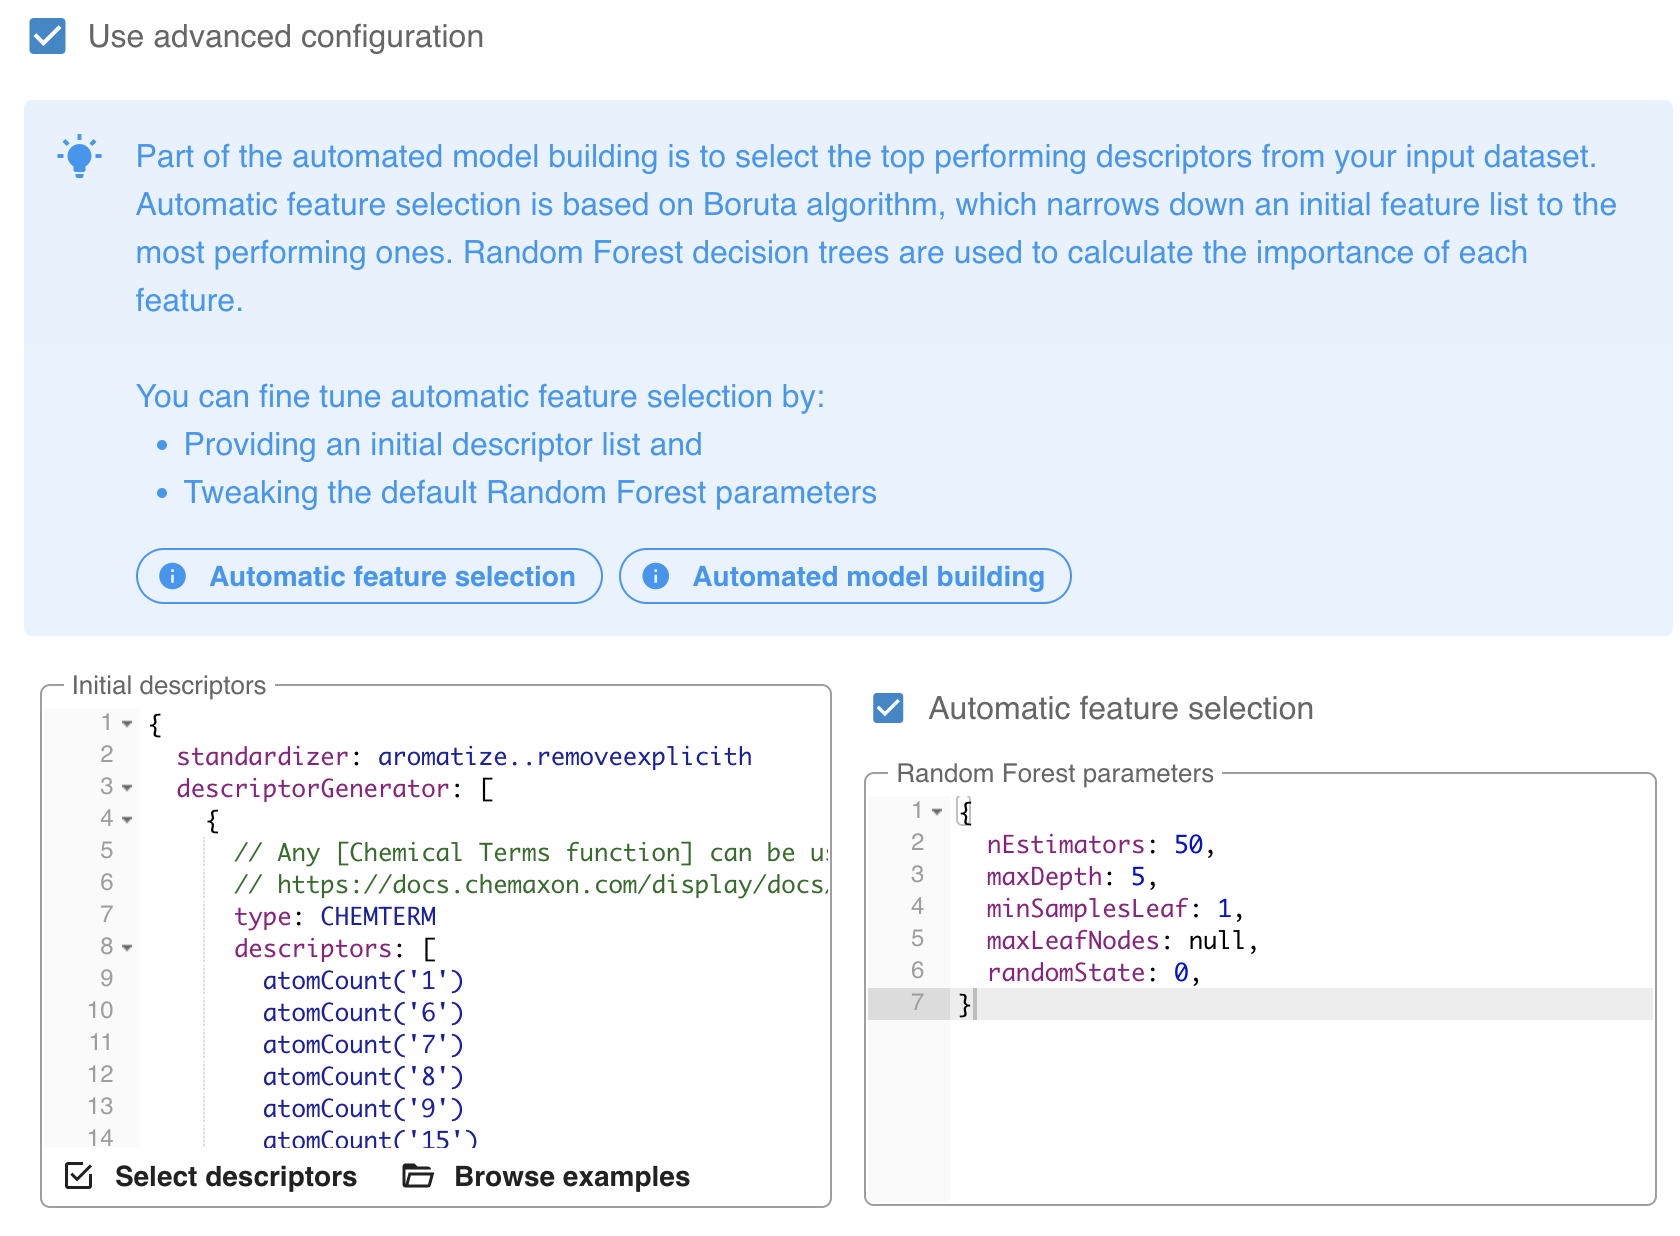
Task: Uncheck Use advanced configuration checkbox
Action: [x=47, y=37]
